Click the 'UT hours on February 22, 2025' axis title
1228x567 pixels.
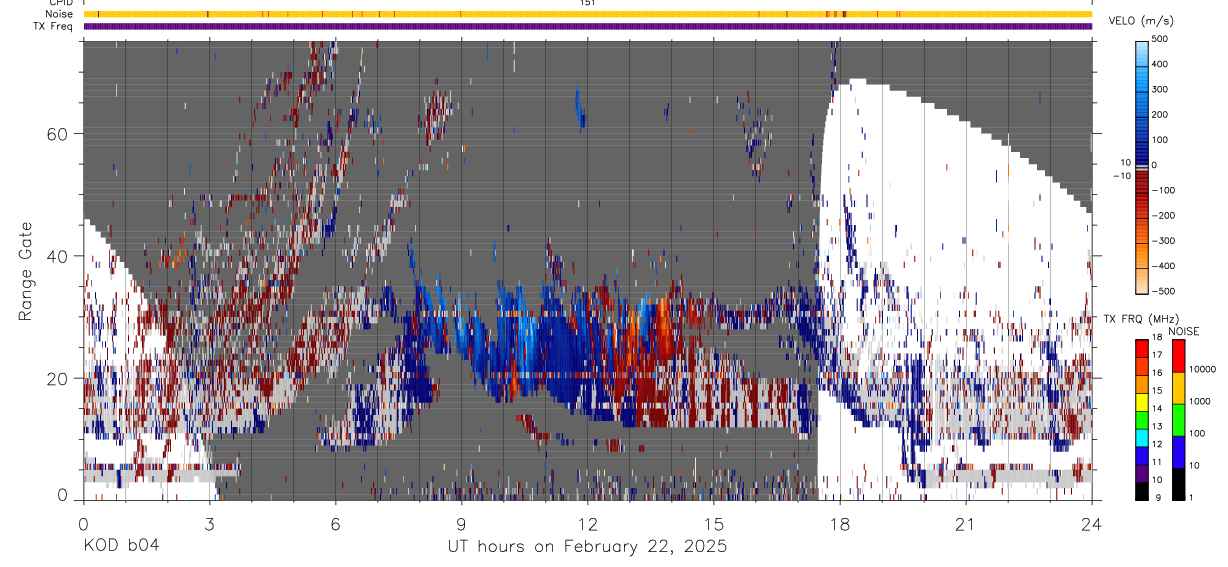click(587, 547)
